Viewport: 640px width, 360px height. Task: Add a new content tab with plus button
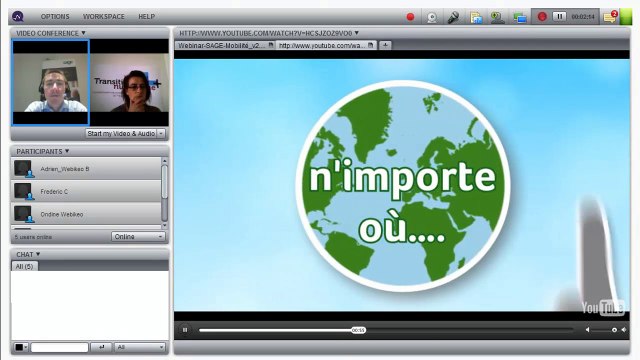coord(385,45)
